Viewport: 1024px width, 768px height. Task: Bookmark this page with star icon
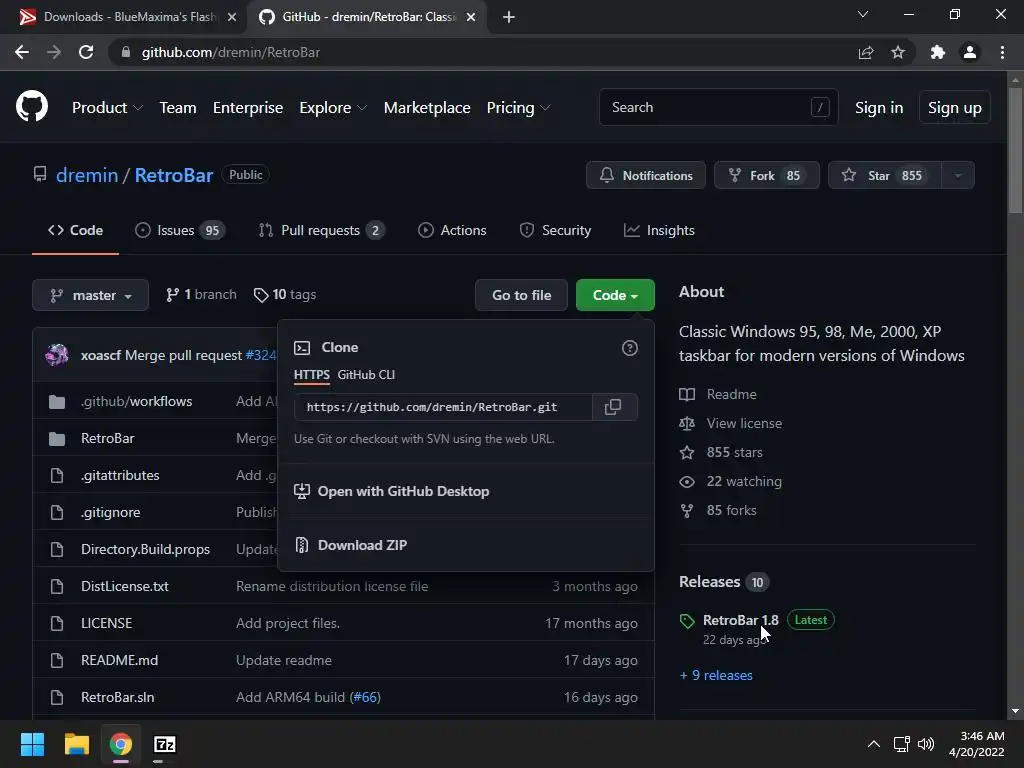click(898, 52)
